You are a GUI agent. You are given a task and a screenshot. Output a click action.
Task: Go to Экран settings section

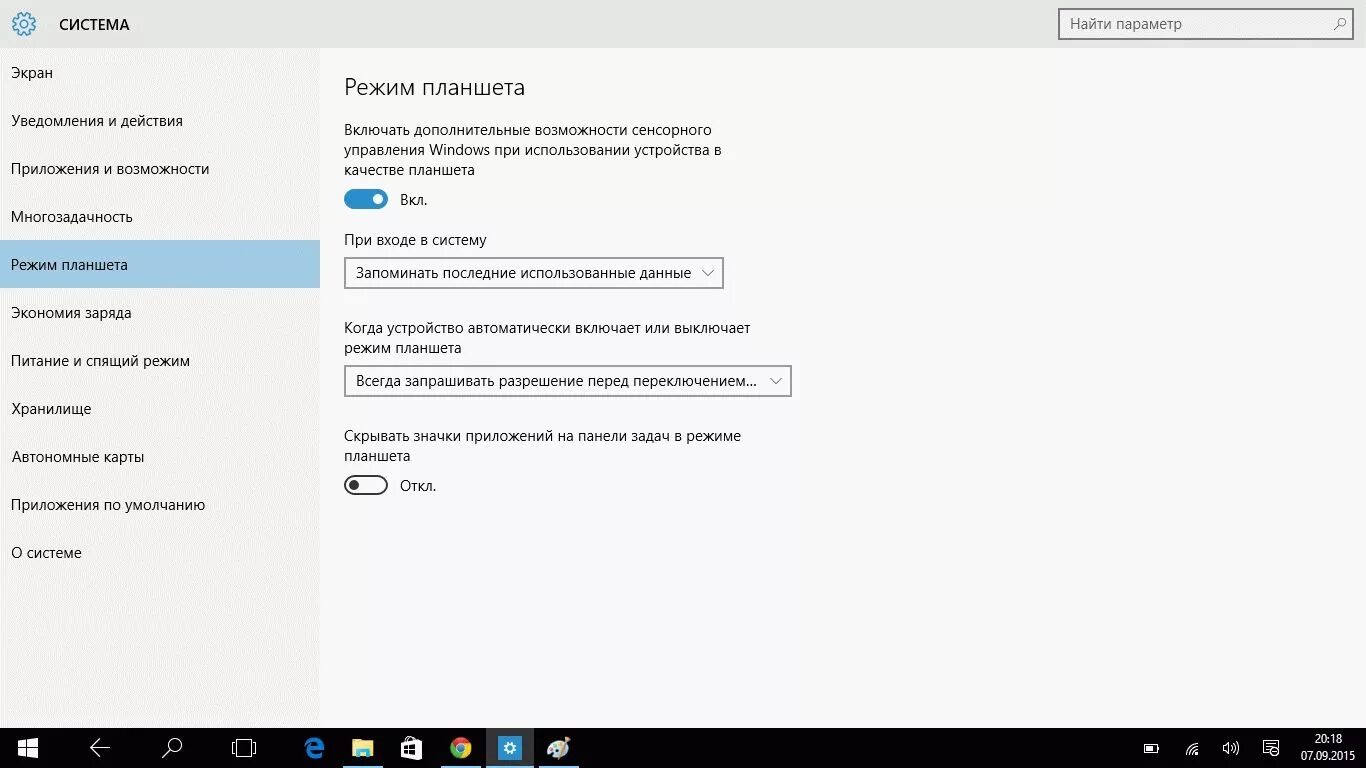(x=160, y=72)
